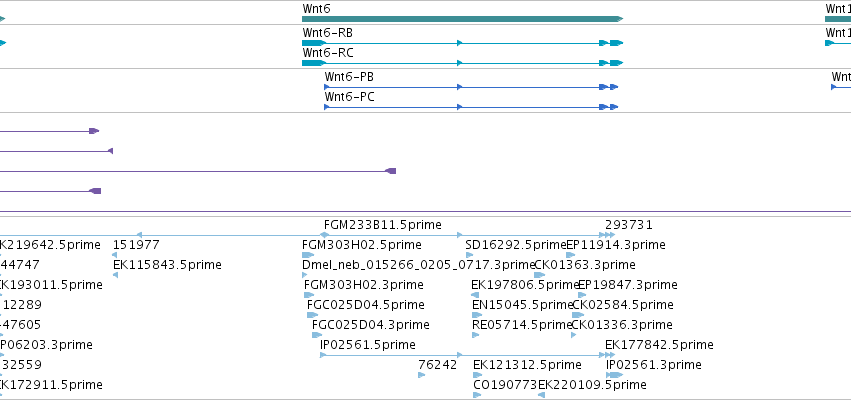Click the FGC025D04.3prime label

point(371,325)
